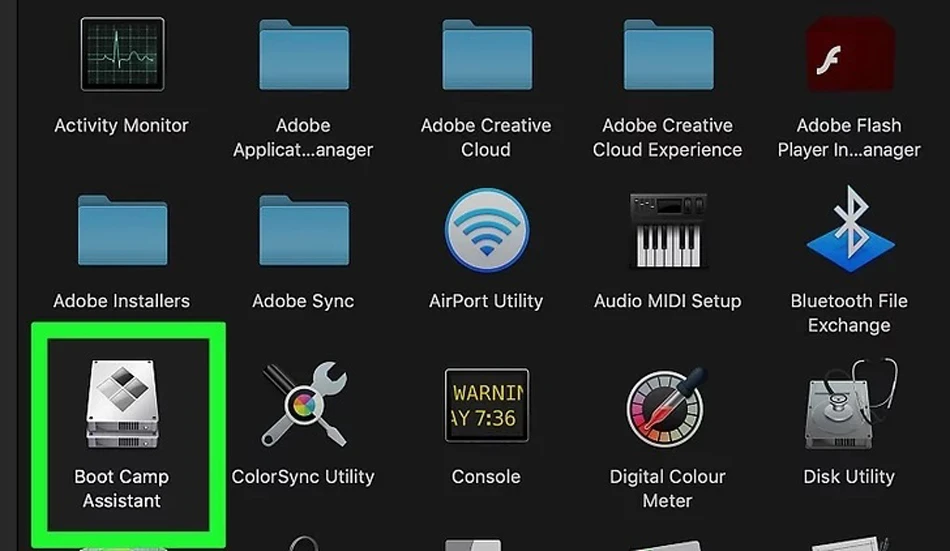Screen dimensions: 950x551
Task: Launch the Disk Utility drive icon
Action: tap(850, 404)
